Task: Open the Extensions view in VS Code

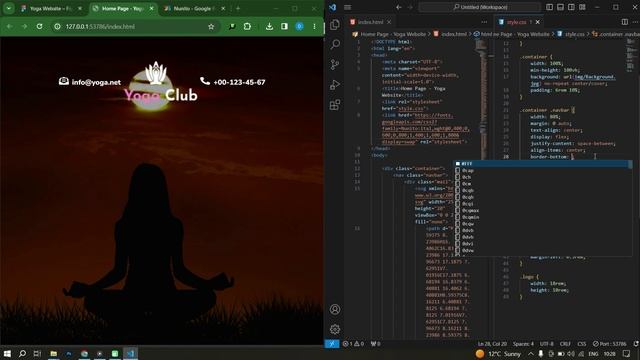Action: click(335, 105)
